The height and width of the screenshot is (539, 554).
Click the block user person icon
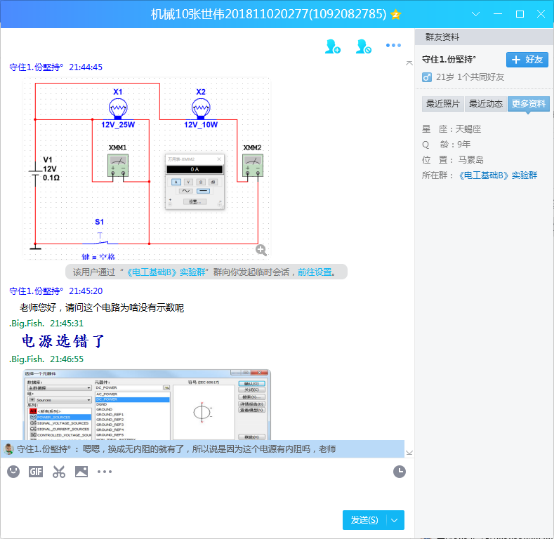364,46
